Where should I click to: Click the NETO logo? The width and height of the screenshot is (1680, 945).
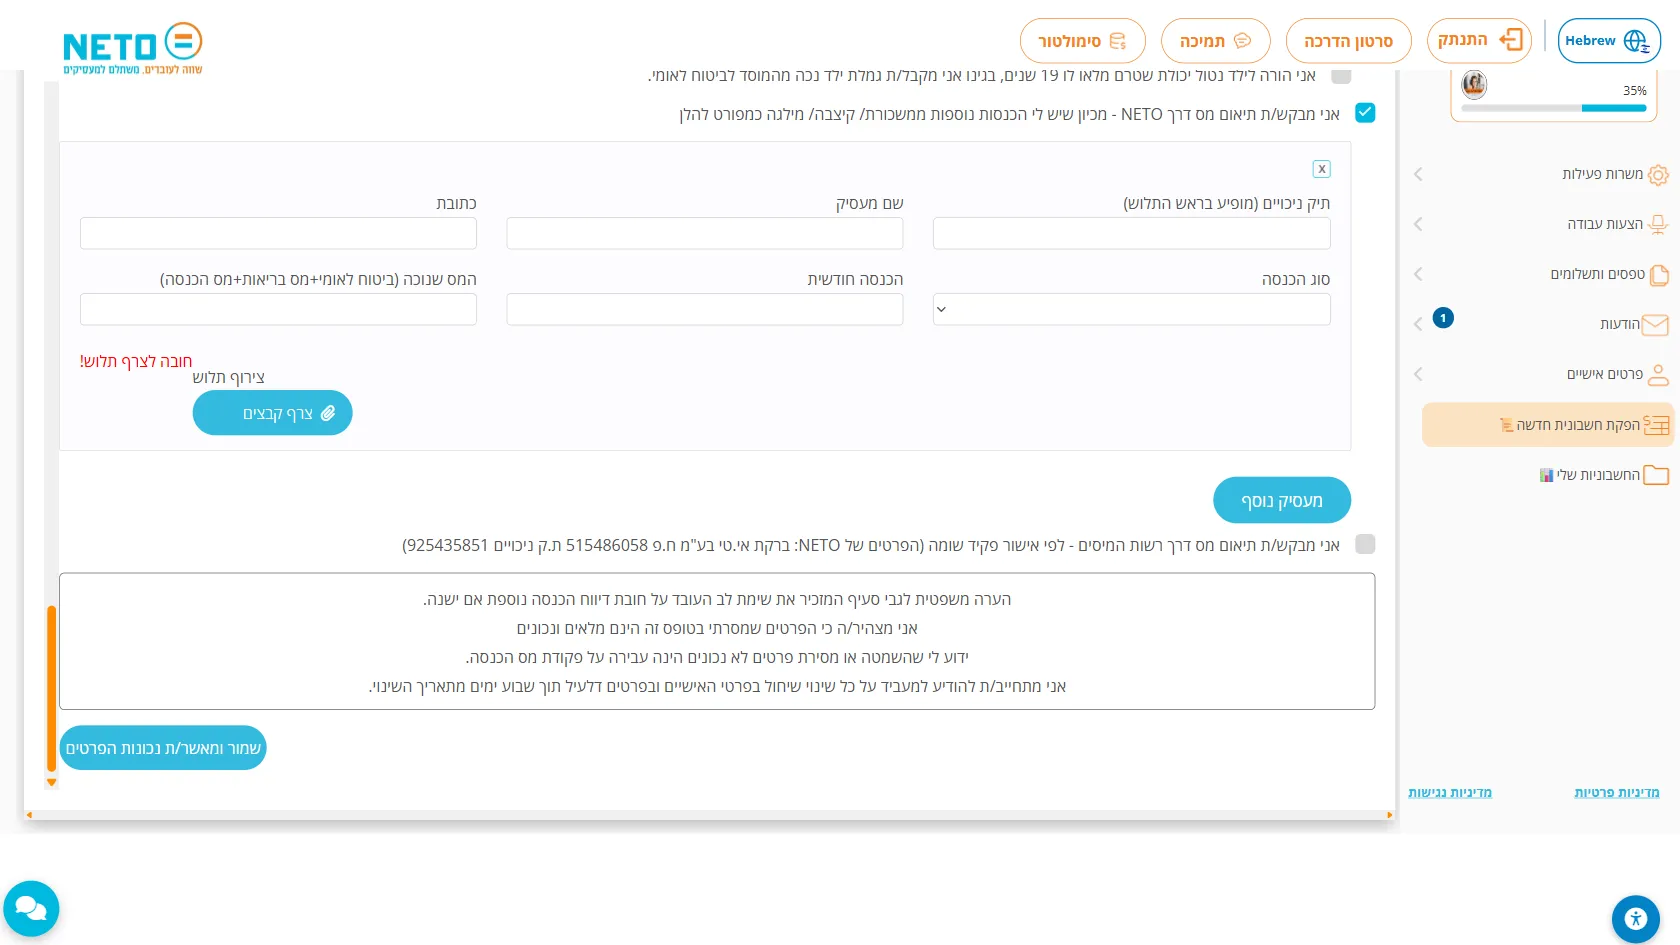[x=132, y=48]
